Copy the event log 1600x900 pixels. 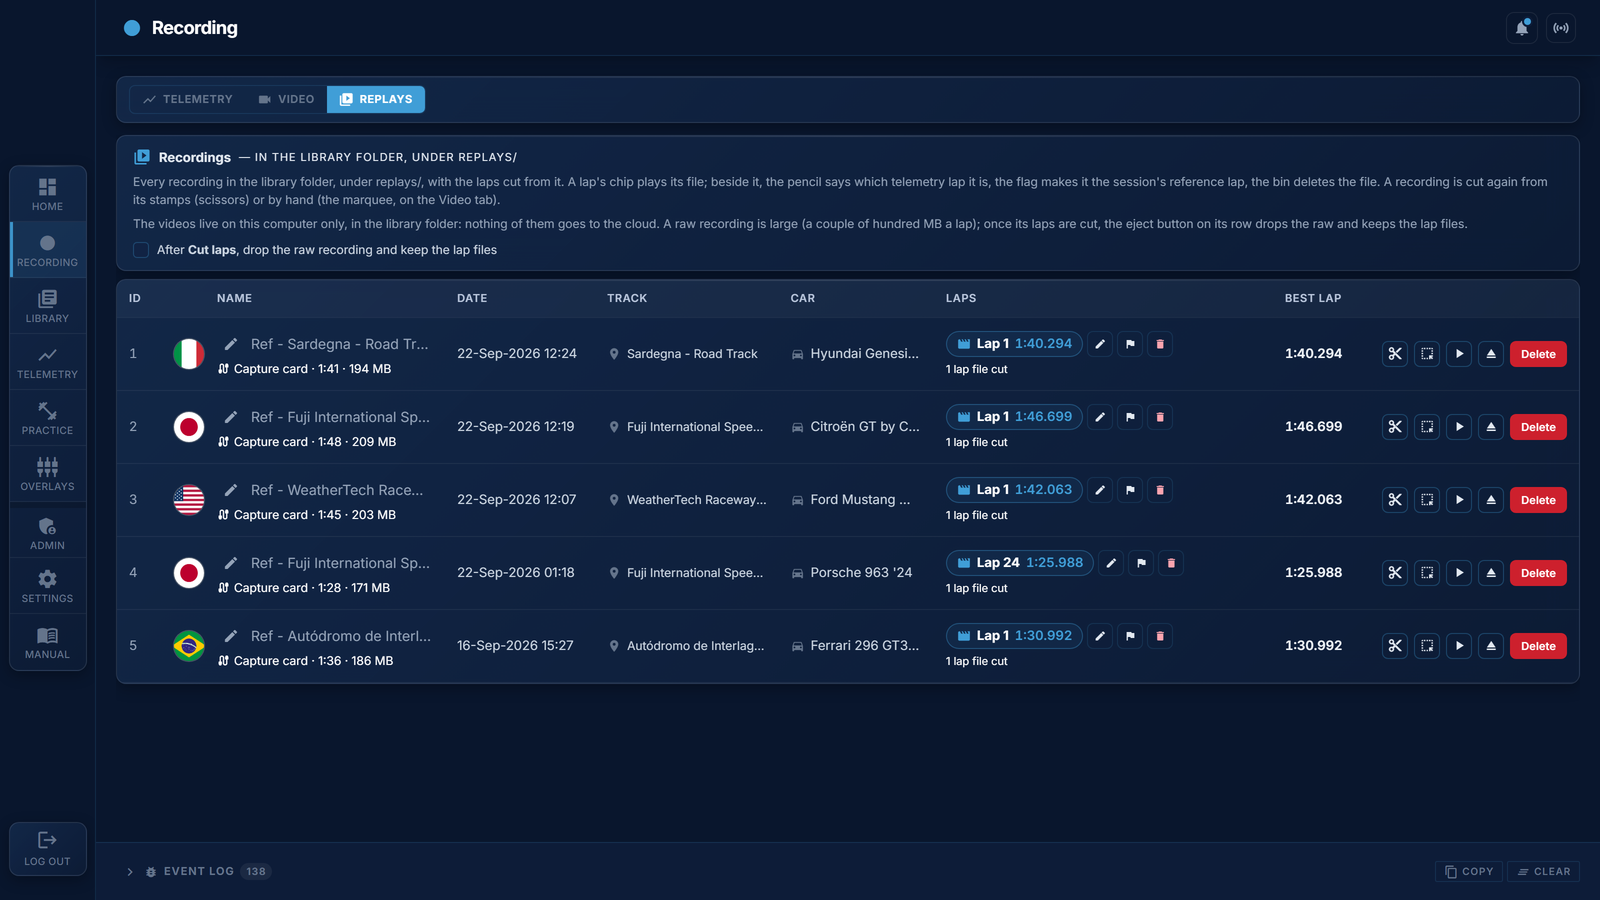click(1469, 872)
